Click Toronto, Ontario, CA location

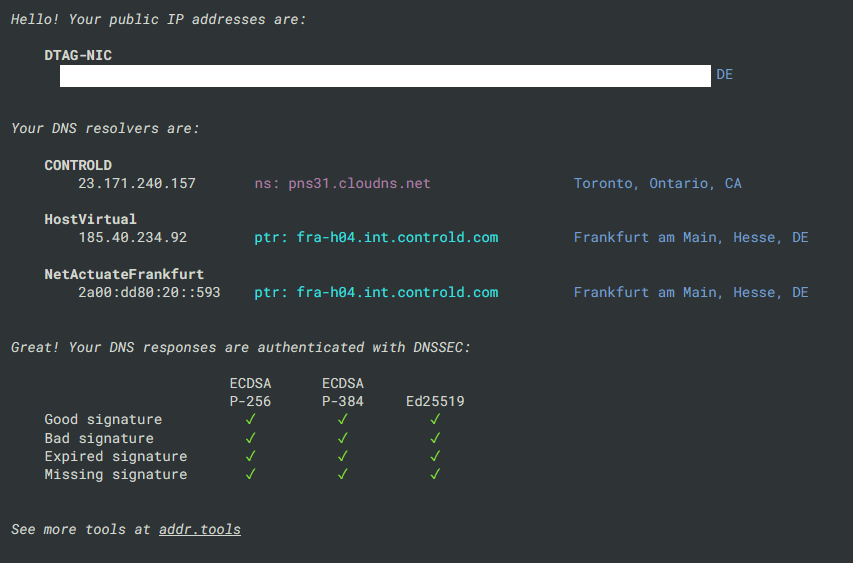658,183
